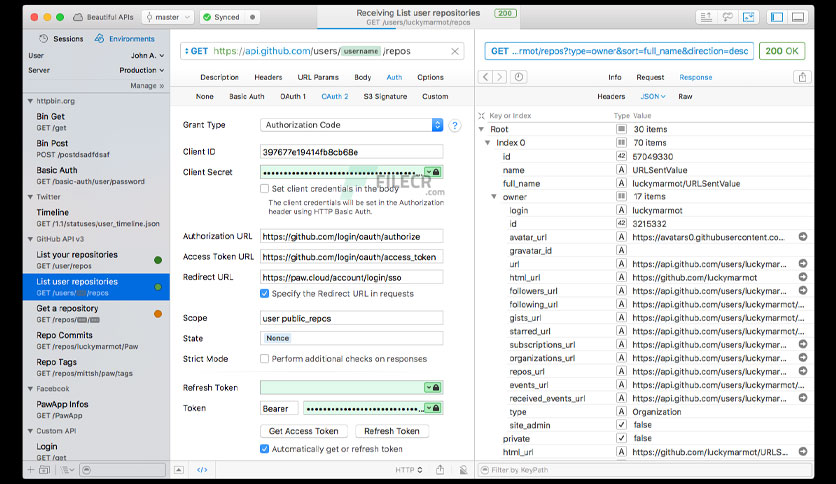Enable Set client credentials in the body
This screenshot has width=836, height=484.
point(264,189)
